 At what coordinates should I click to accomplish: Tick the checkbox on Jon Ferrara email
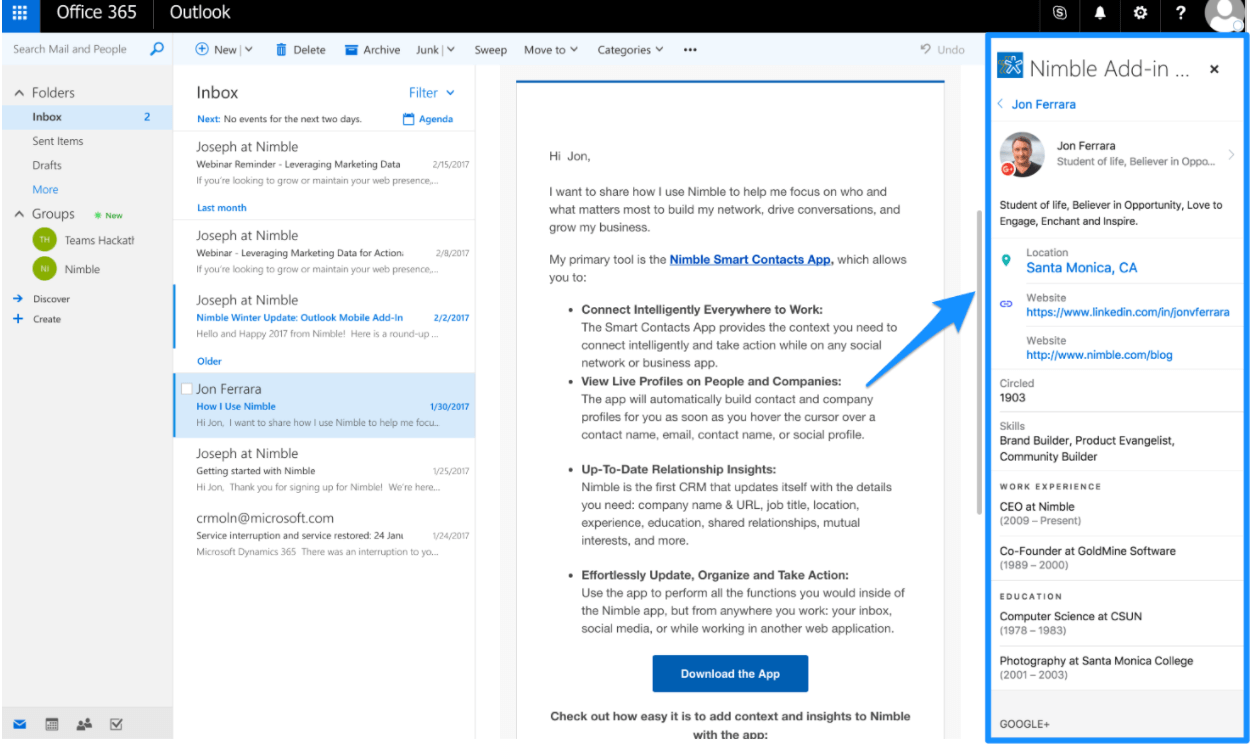click(186, 389)
